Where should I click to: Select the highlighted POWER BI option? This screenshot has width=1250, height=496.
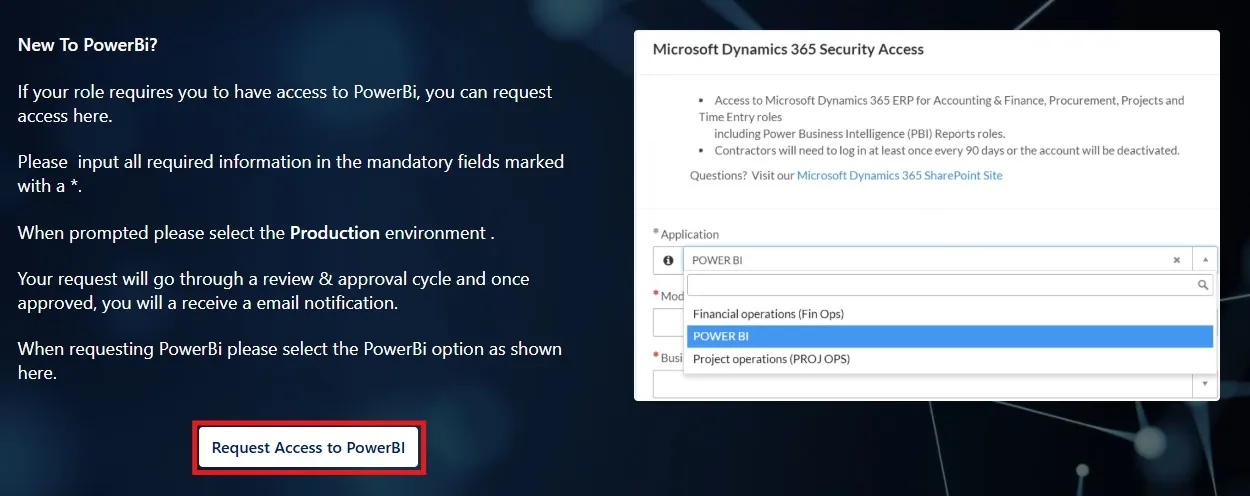pos(949,336)
